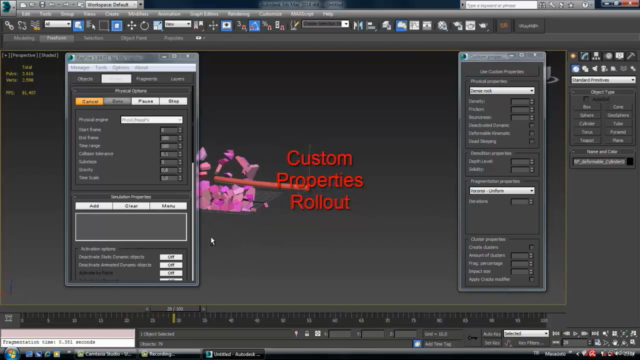The image size is (640, 360).
Task: Switch to the Fragments tab in RayFire
Action: point(147,79)
